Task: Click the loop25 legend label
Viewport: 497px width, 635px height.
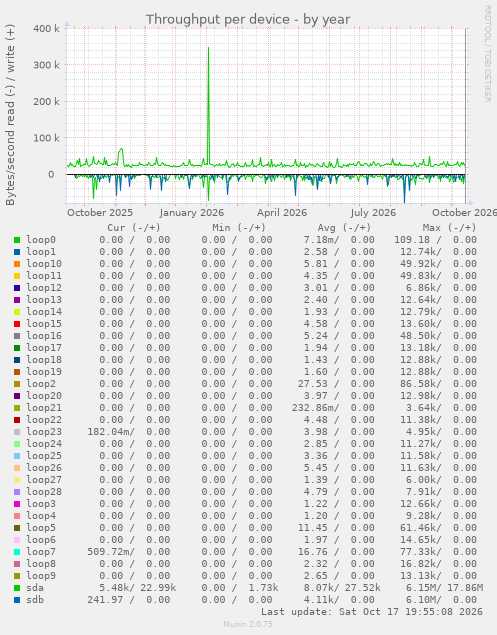Action: 44,456
